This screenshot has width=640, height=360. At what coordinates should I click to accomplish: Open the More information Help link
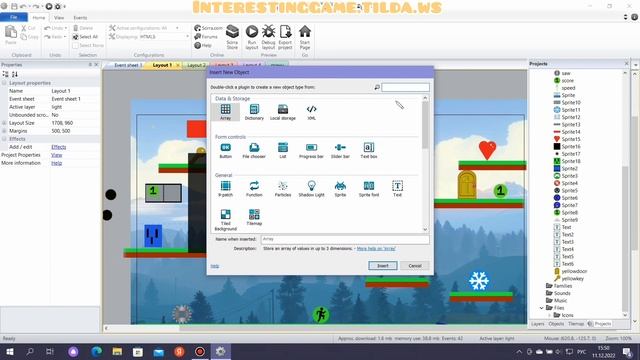coord(56,163)
